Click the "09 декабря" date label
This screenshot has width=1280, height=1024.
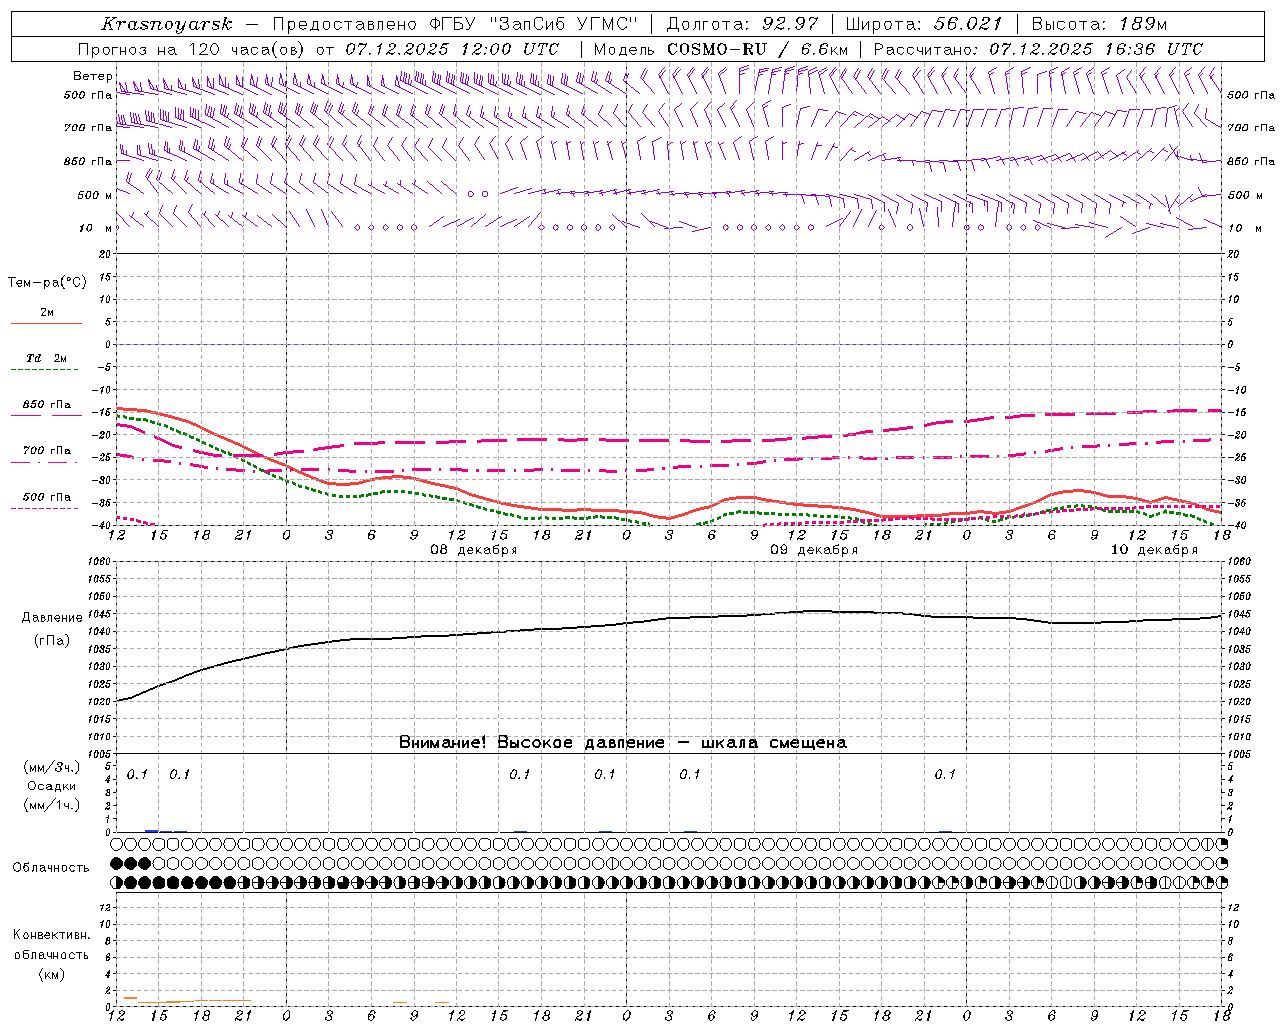(x=814, y=549)
